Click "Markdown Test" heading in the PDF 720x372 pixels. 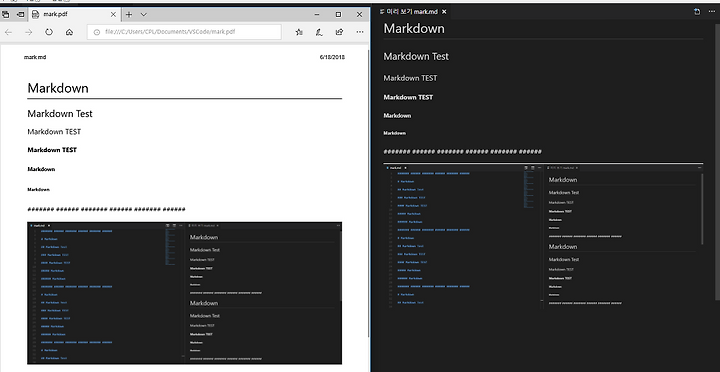pos(60,114)
